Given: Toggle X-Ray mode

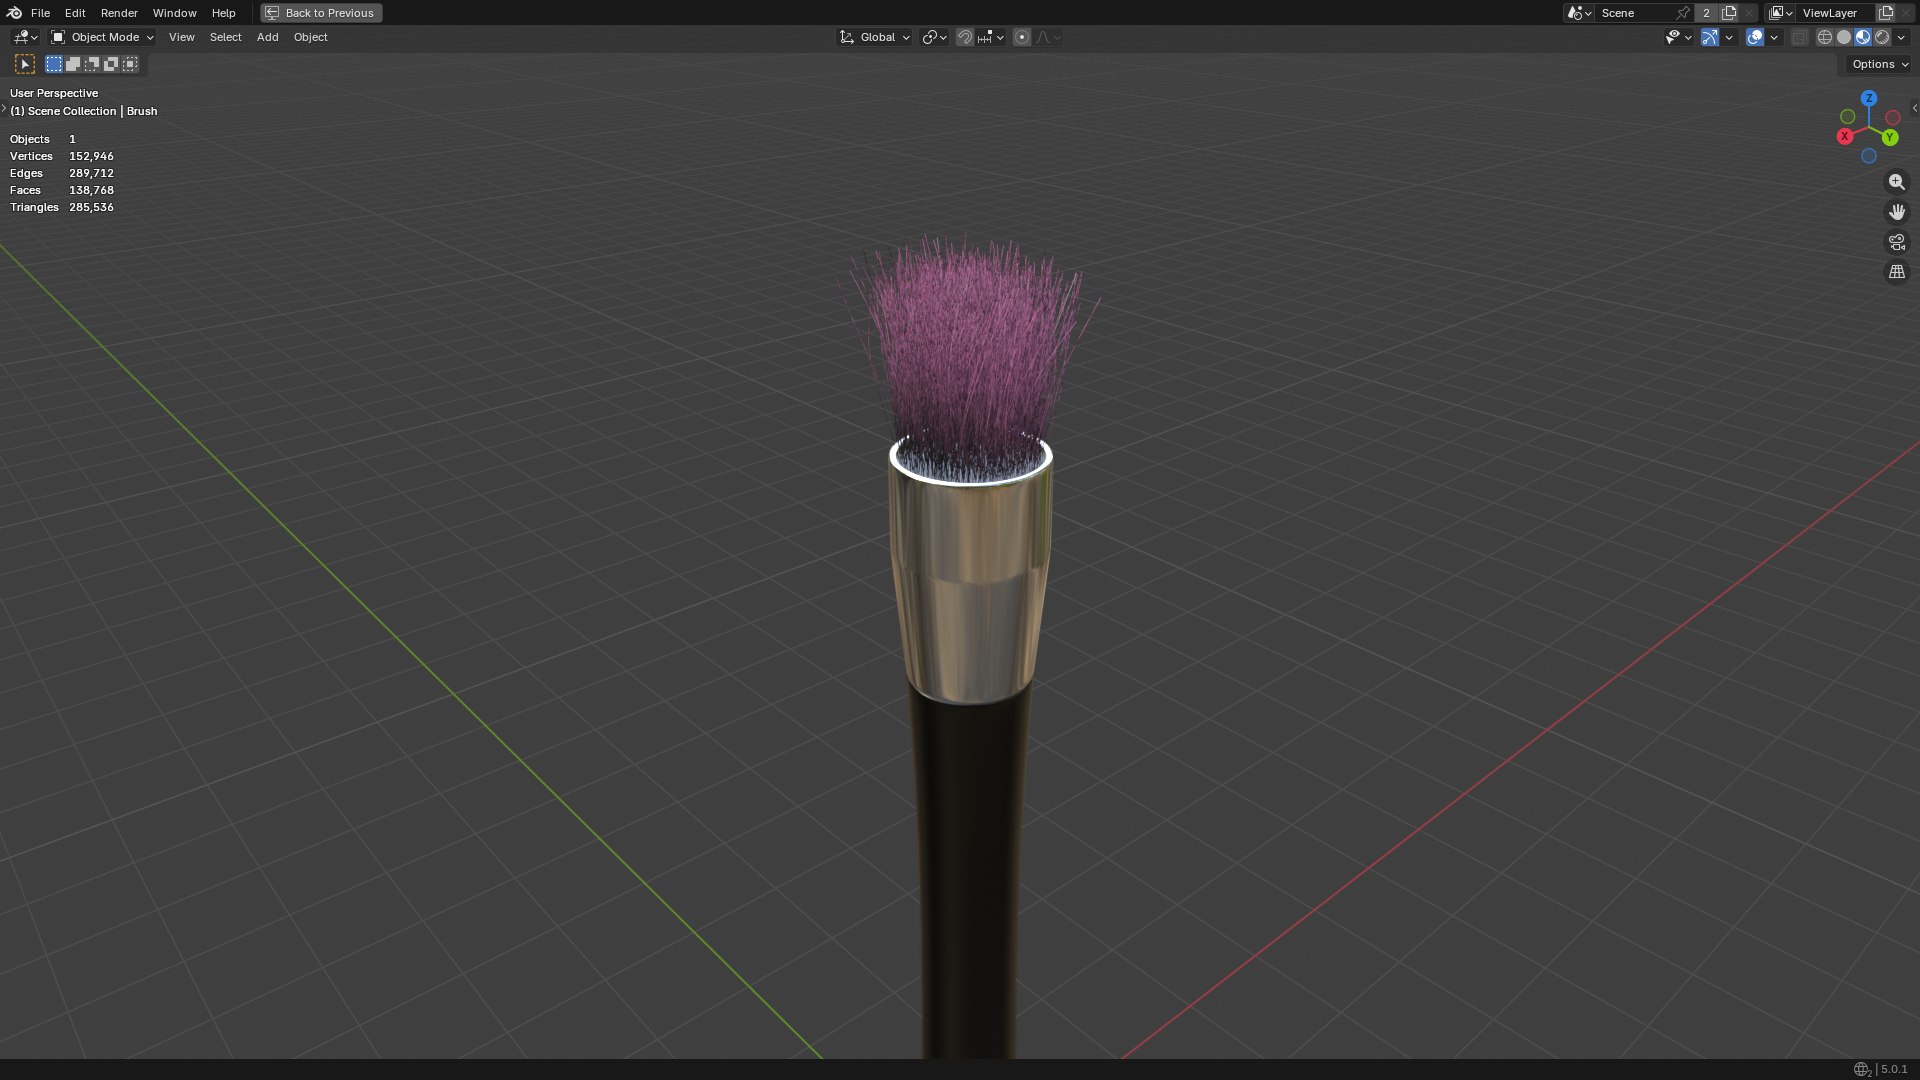Looking at the screenshot, I should [x=1800, y=37].
